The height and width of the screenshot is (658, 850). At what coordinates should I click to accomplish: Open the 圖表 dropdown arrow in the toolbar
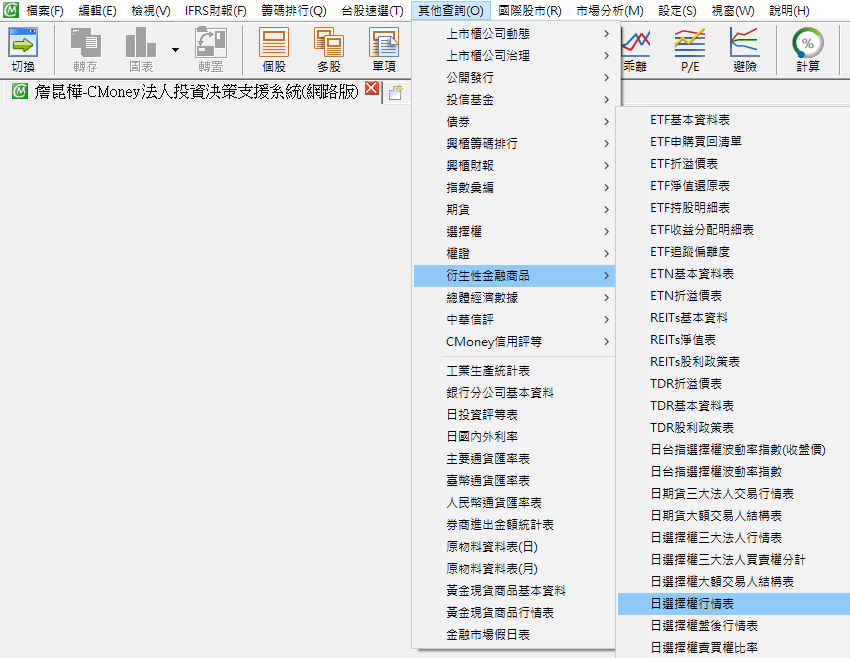pos(175,49)
